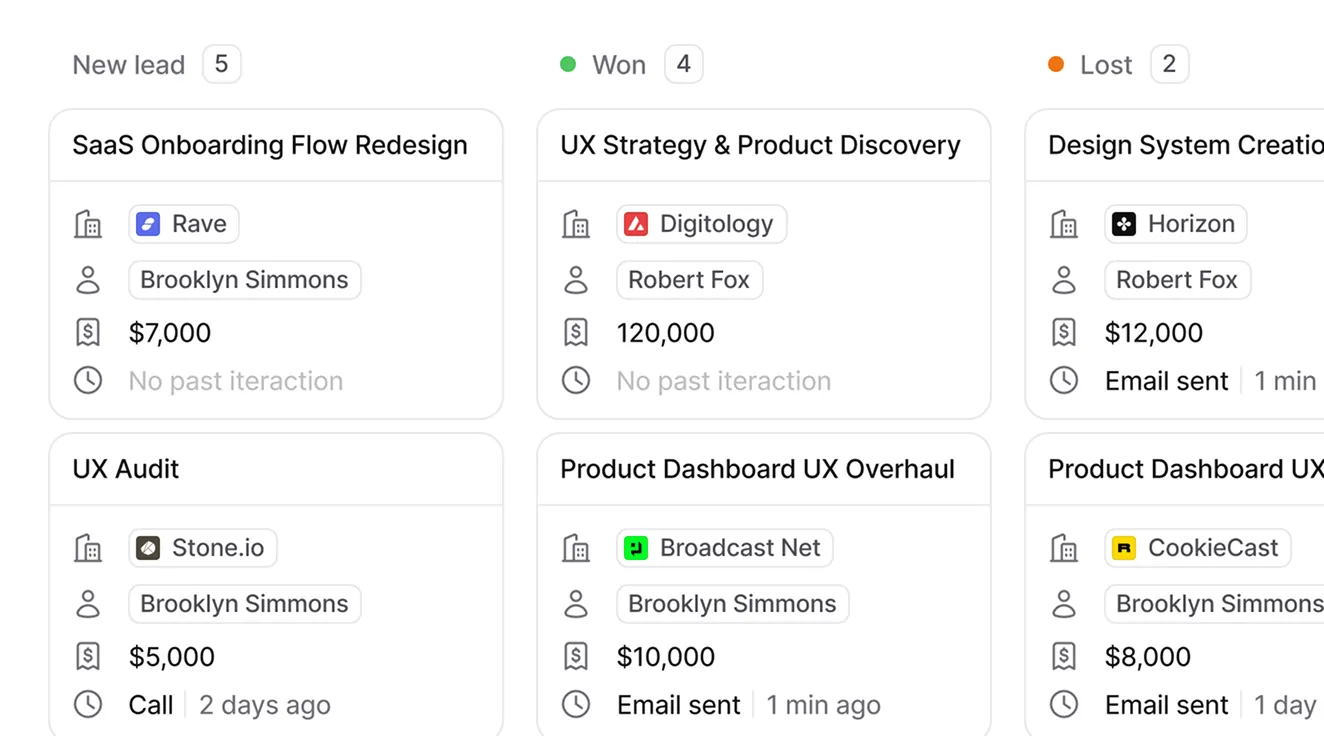The width and height of the screenshot is (1324, 736).
Task: Select Robert Fox chip on Design System Creation
Action: click(x=1177, y=280)
